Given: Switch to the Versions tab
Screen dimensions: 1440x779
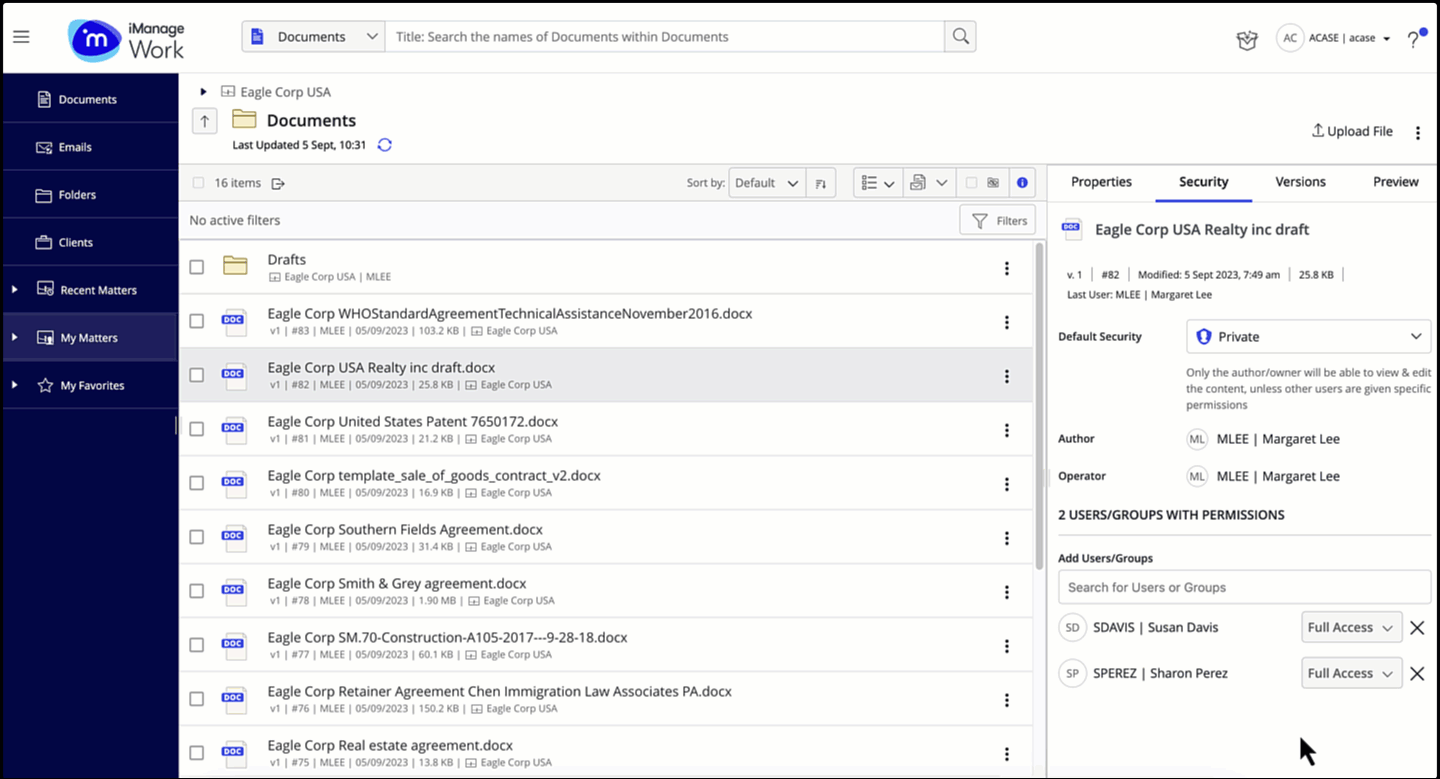Looking at the screenshot, I should pyautogui.click(x=1300, y=182).
